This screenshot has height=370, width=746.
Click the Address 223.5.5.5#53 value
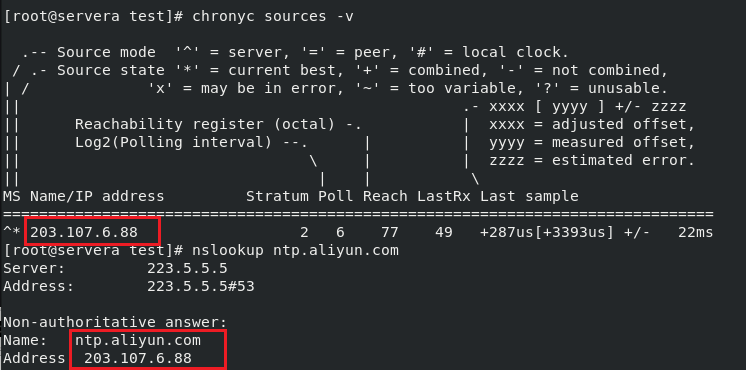[x=201, y=286]
